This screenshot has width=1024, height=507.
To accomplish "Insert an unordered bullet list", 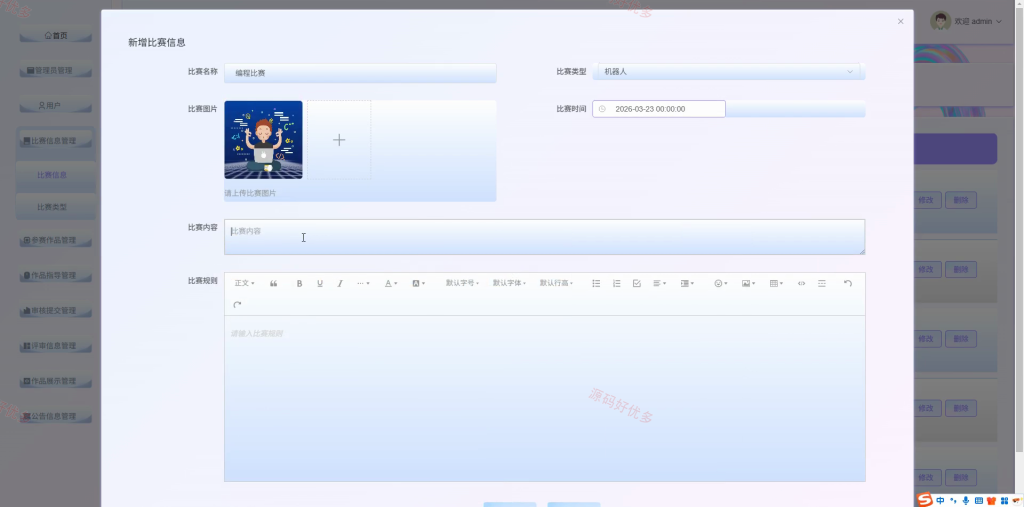I will 596,284.
